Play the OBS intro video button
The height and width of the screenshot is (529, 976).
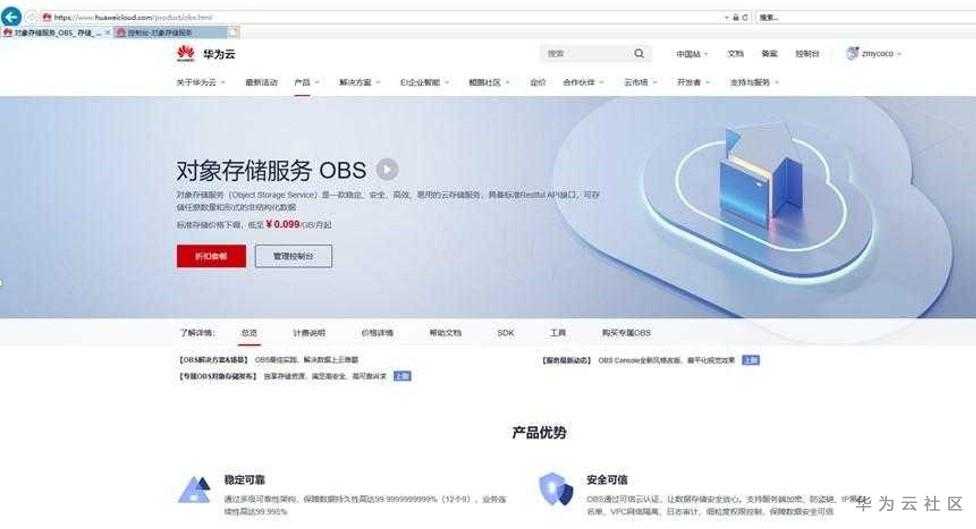click(x=387, y=169)
